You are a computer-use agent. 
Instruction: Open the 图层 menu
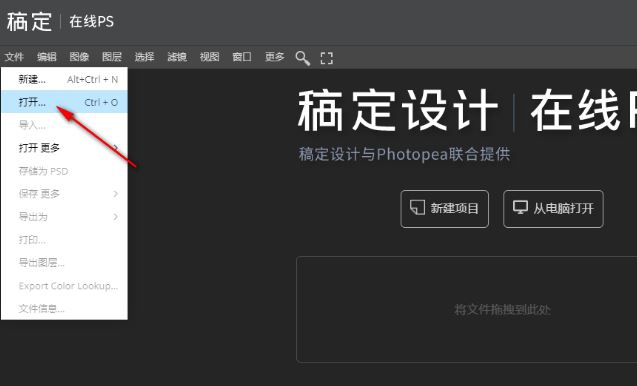112,57
